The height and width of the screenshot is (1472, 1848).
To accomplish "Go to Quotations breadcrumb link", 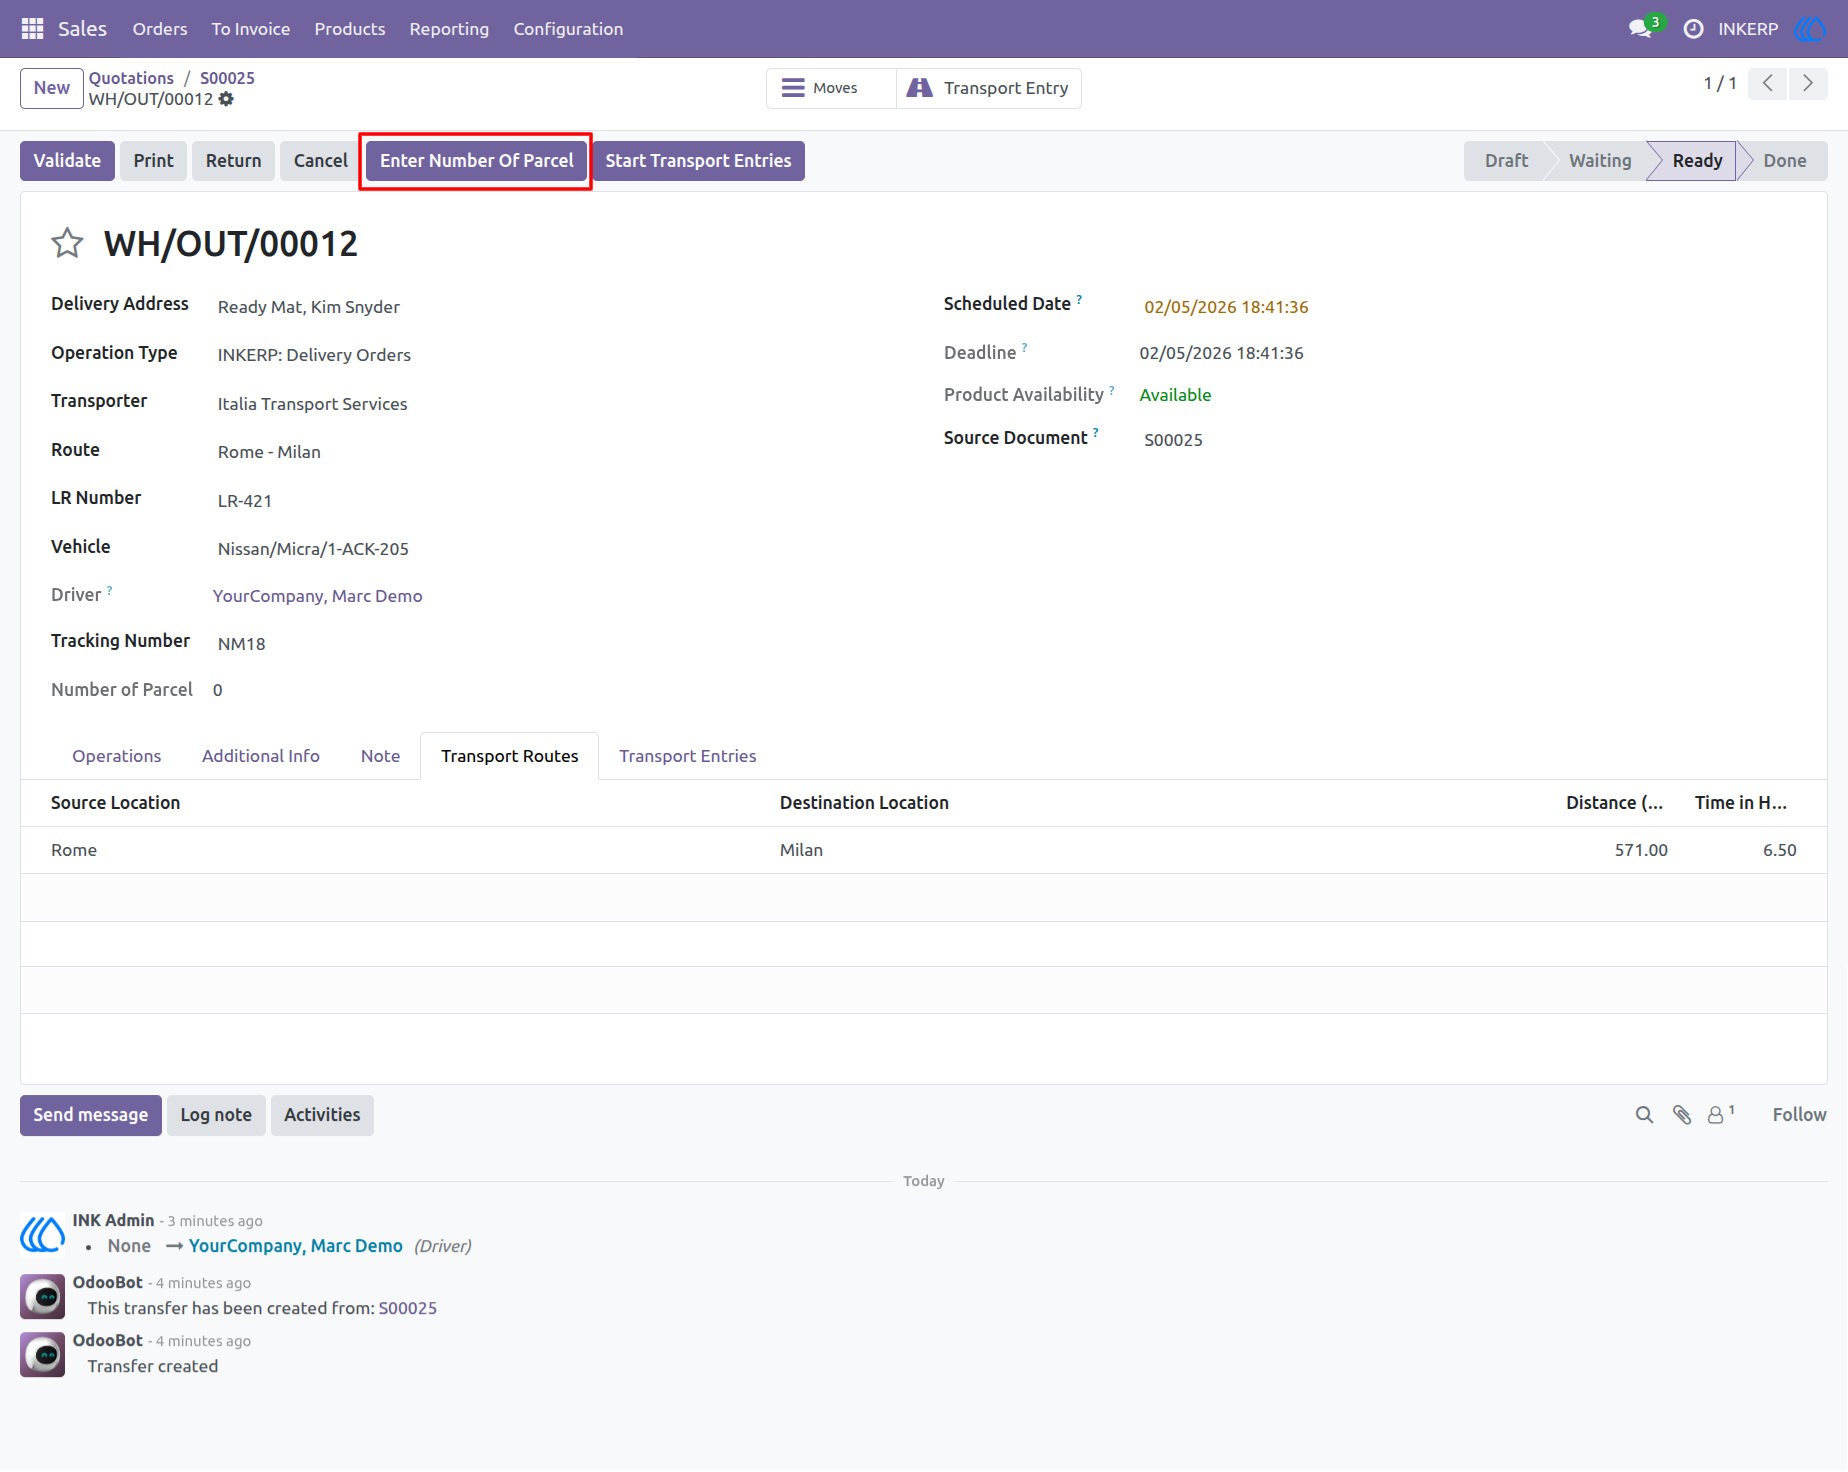I will (x=131, y=78).
